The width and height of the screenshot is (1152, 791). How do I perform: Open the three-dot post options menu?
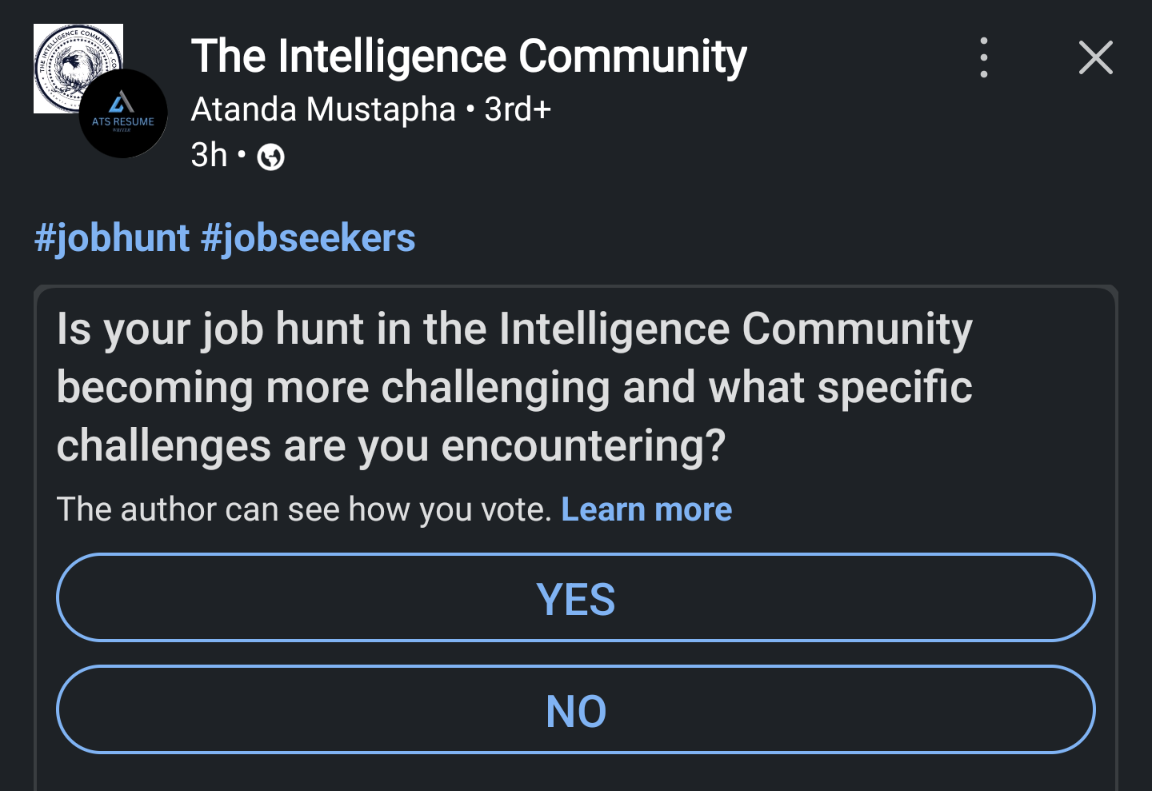984,58
